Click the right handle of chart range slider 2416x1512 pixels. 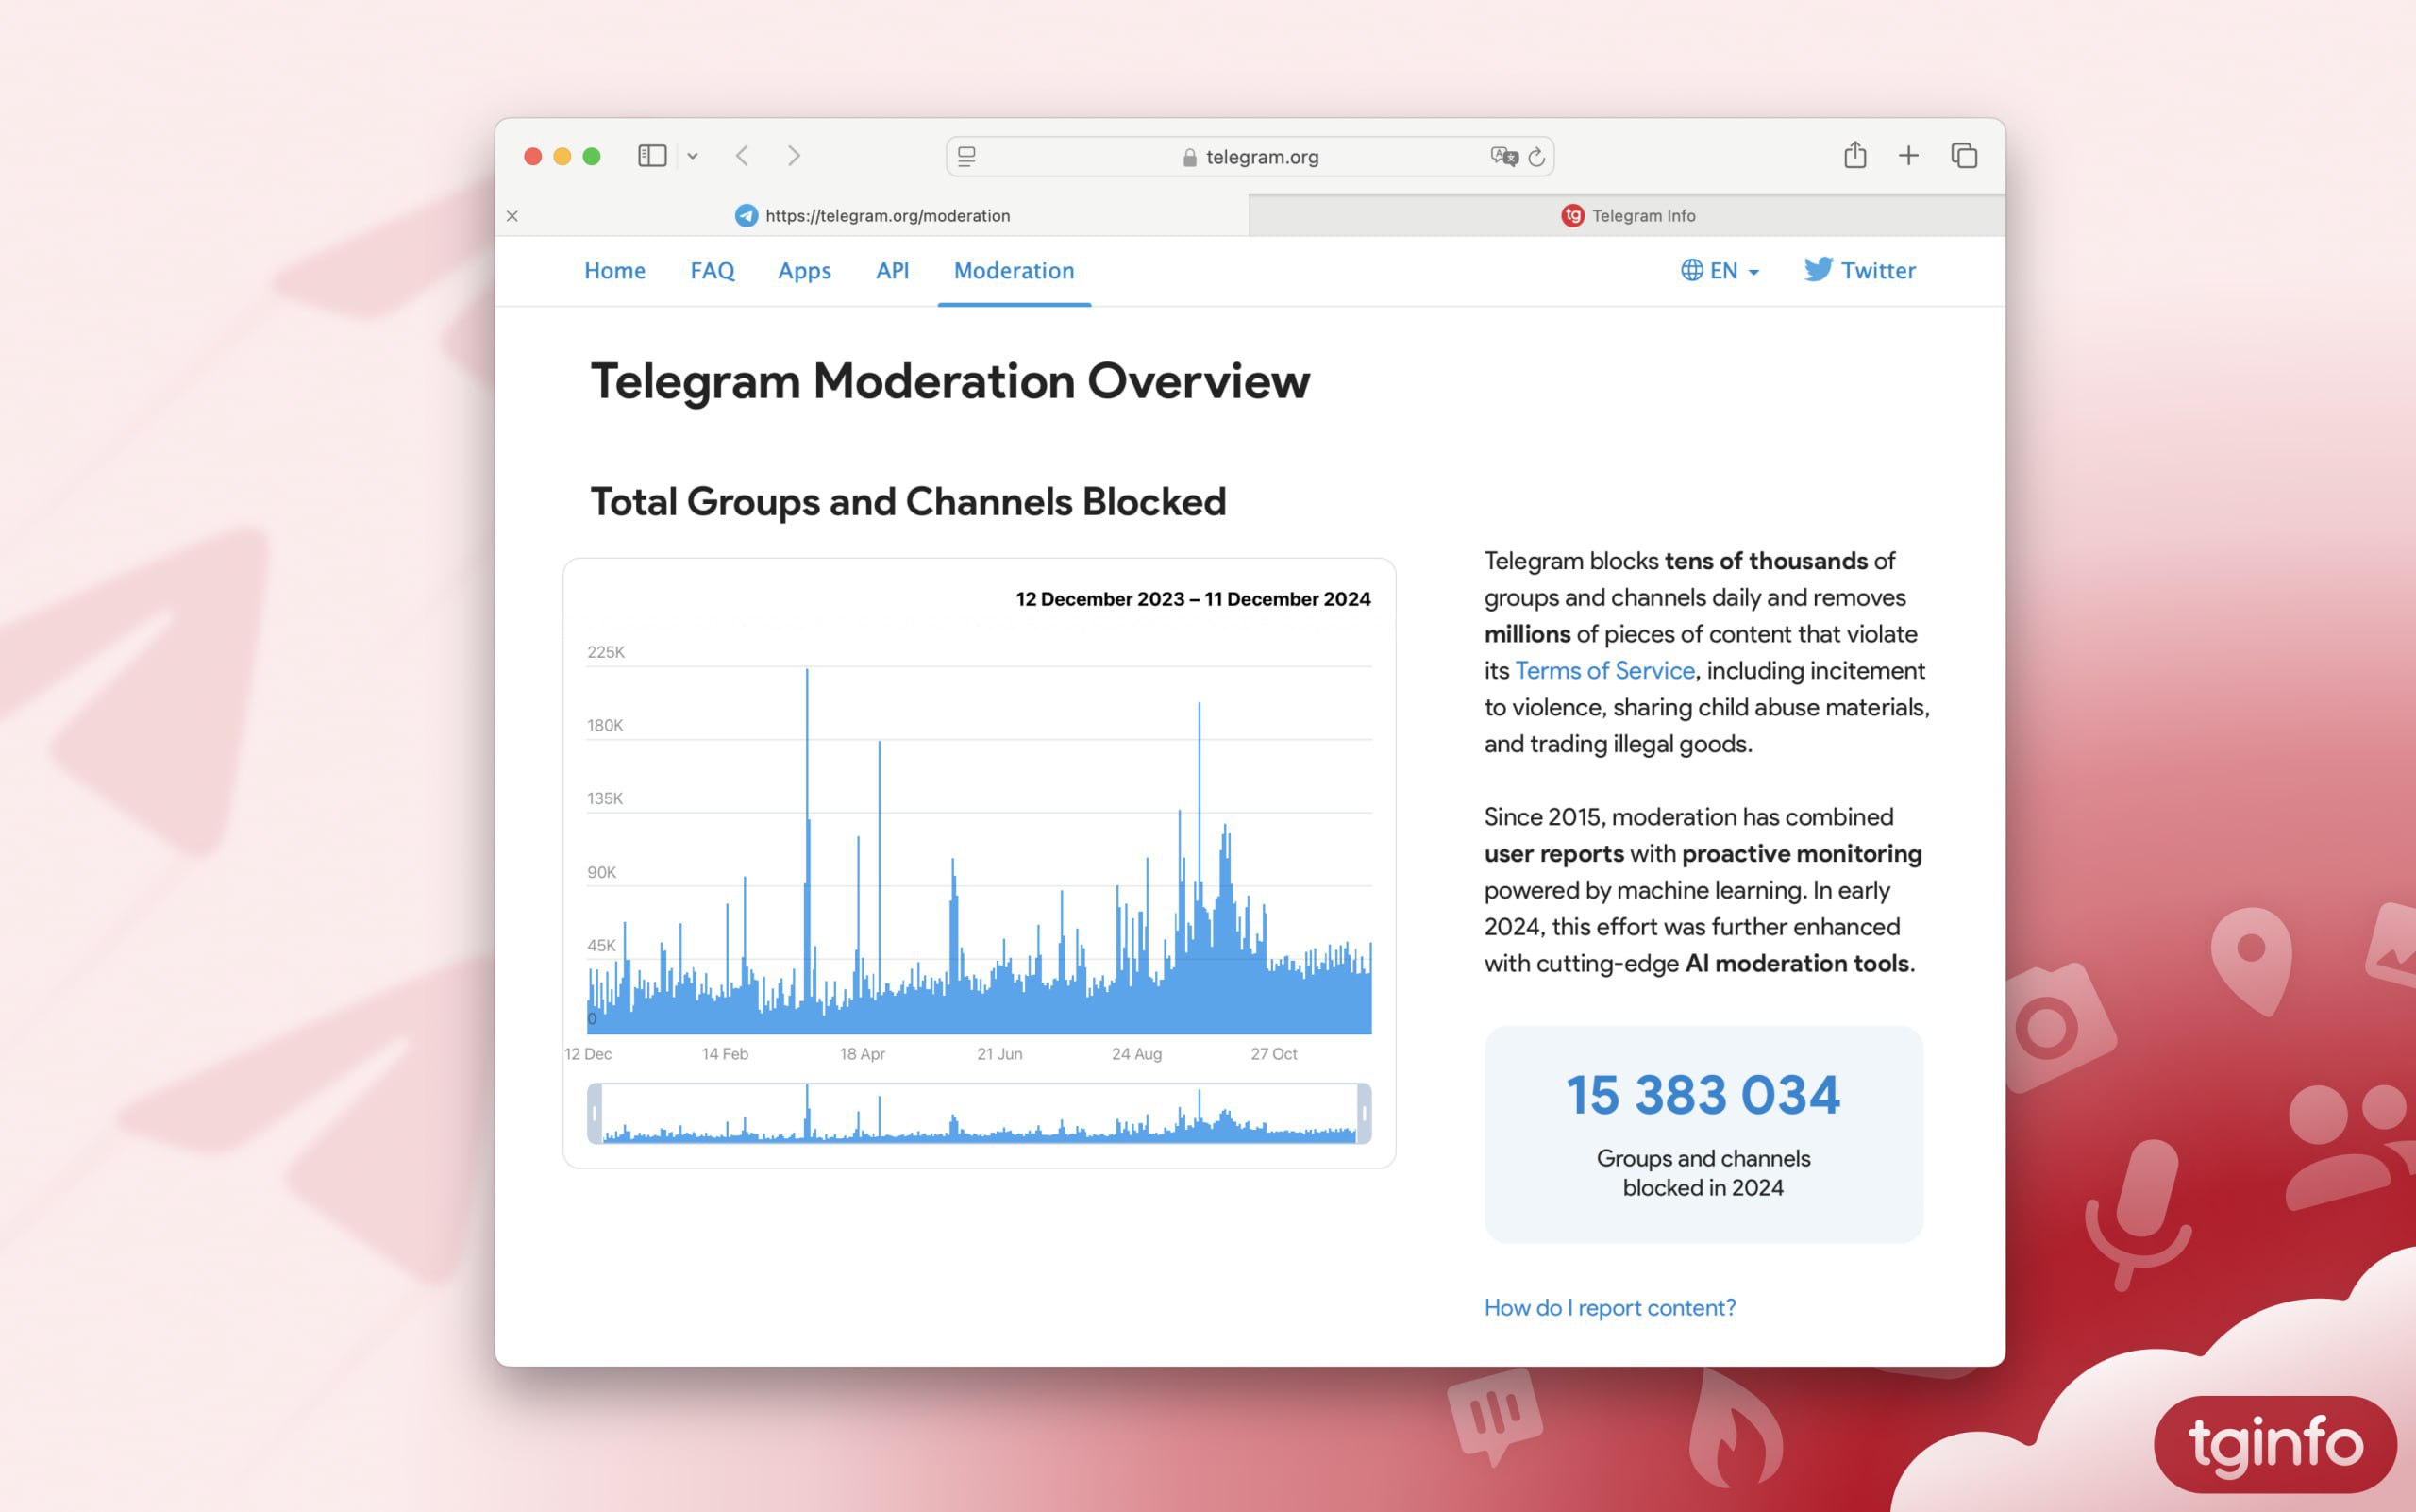point(1364,1113)
